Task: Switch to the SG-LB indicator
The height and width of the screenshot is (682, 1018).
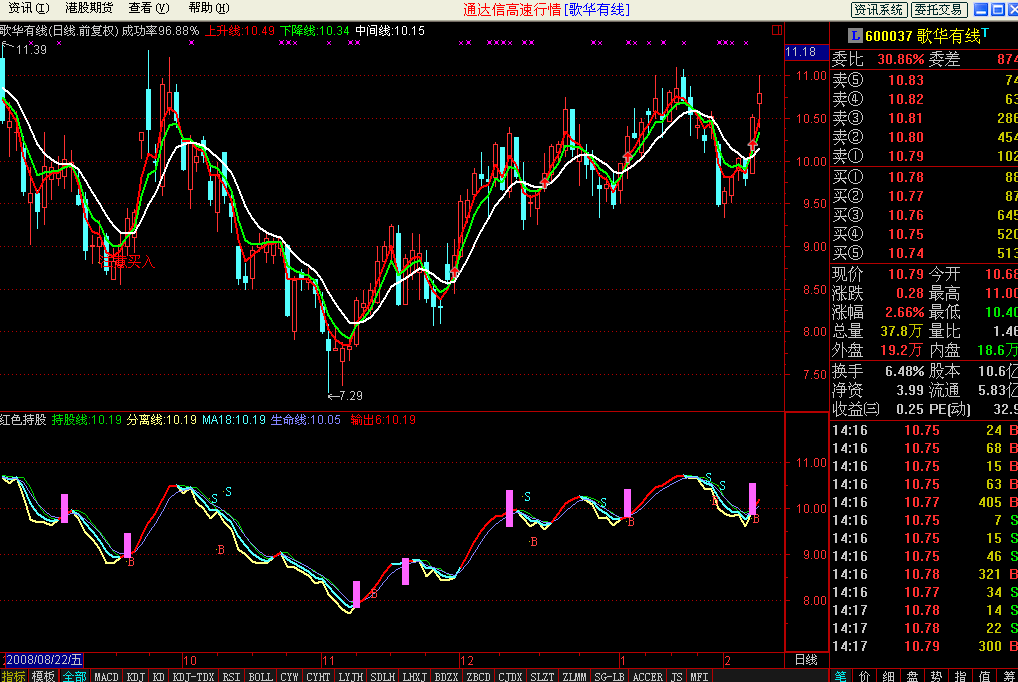Action: [x=609, y=677]
